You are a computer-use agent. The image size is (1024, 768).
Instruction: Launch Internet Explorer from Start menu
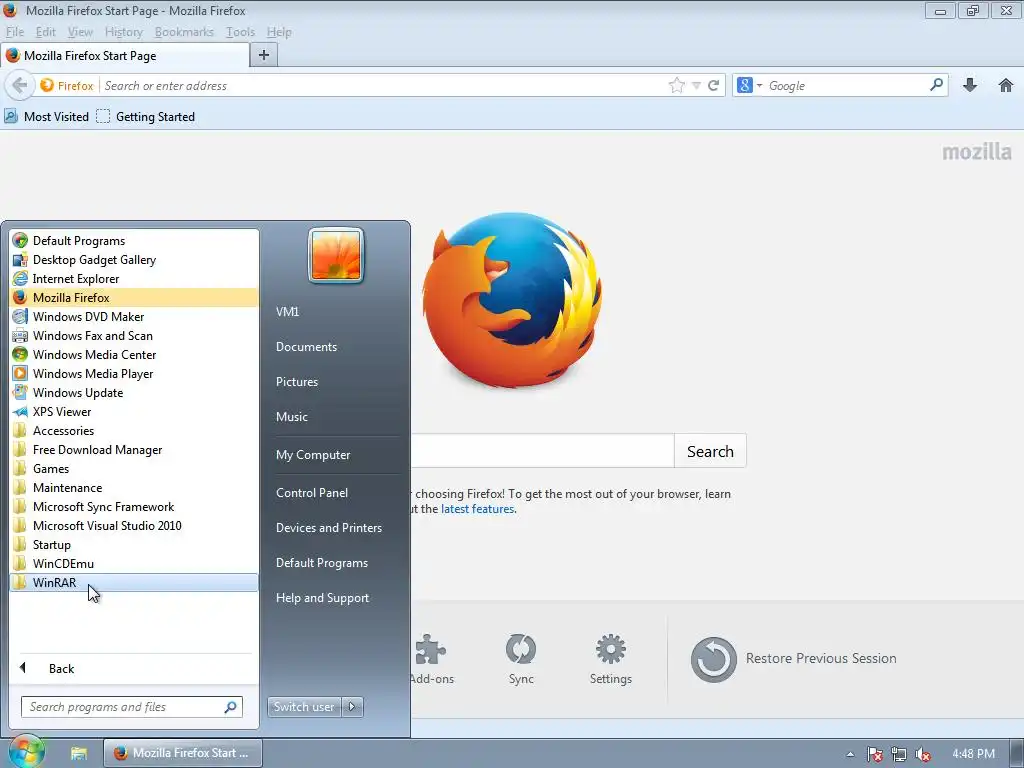134,279
